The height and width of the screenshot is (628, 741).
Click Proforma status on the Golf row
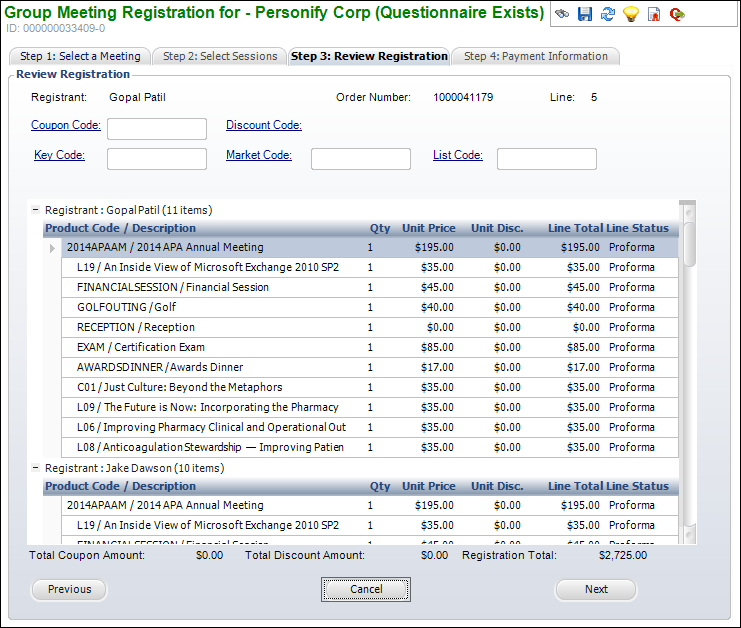pos(631,307)
